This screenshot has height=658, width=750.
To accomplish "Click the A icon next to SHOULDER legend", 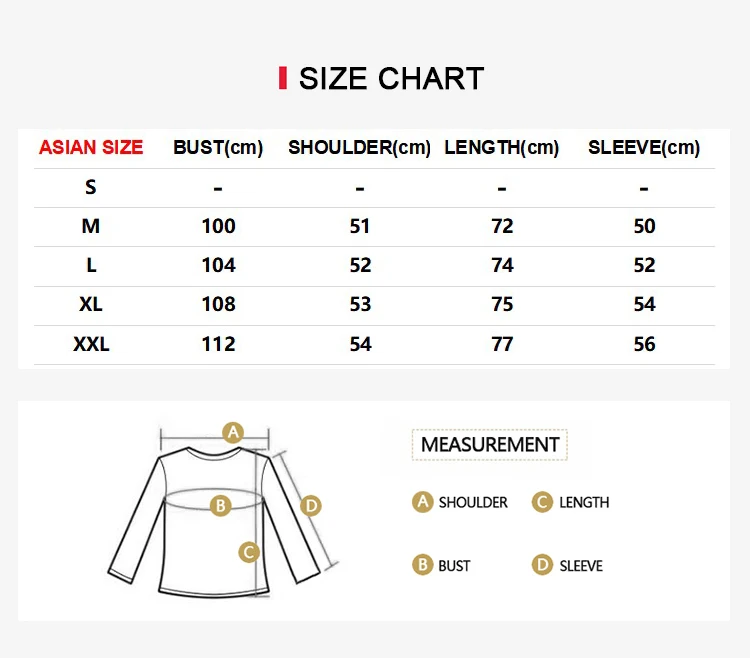I will tap(422, 502).
